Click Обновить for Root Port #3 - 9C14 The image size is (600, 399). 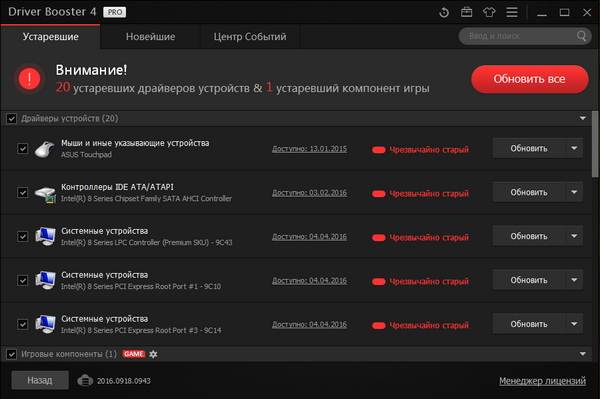click(x=529, y=324)
